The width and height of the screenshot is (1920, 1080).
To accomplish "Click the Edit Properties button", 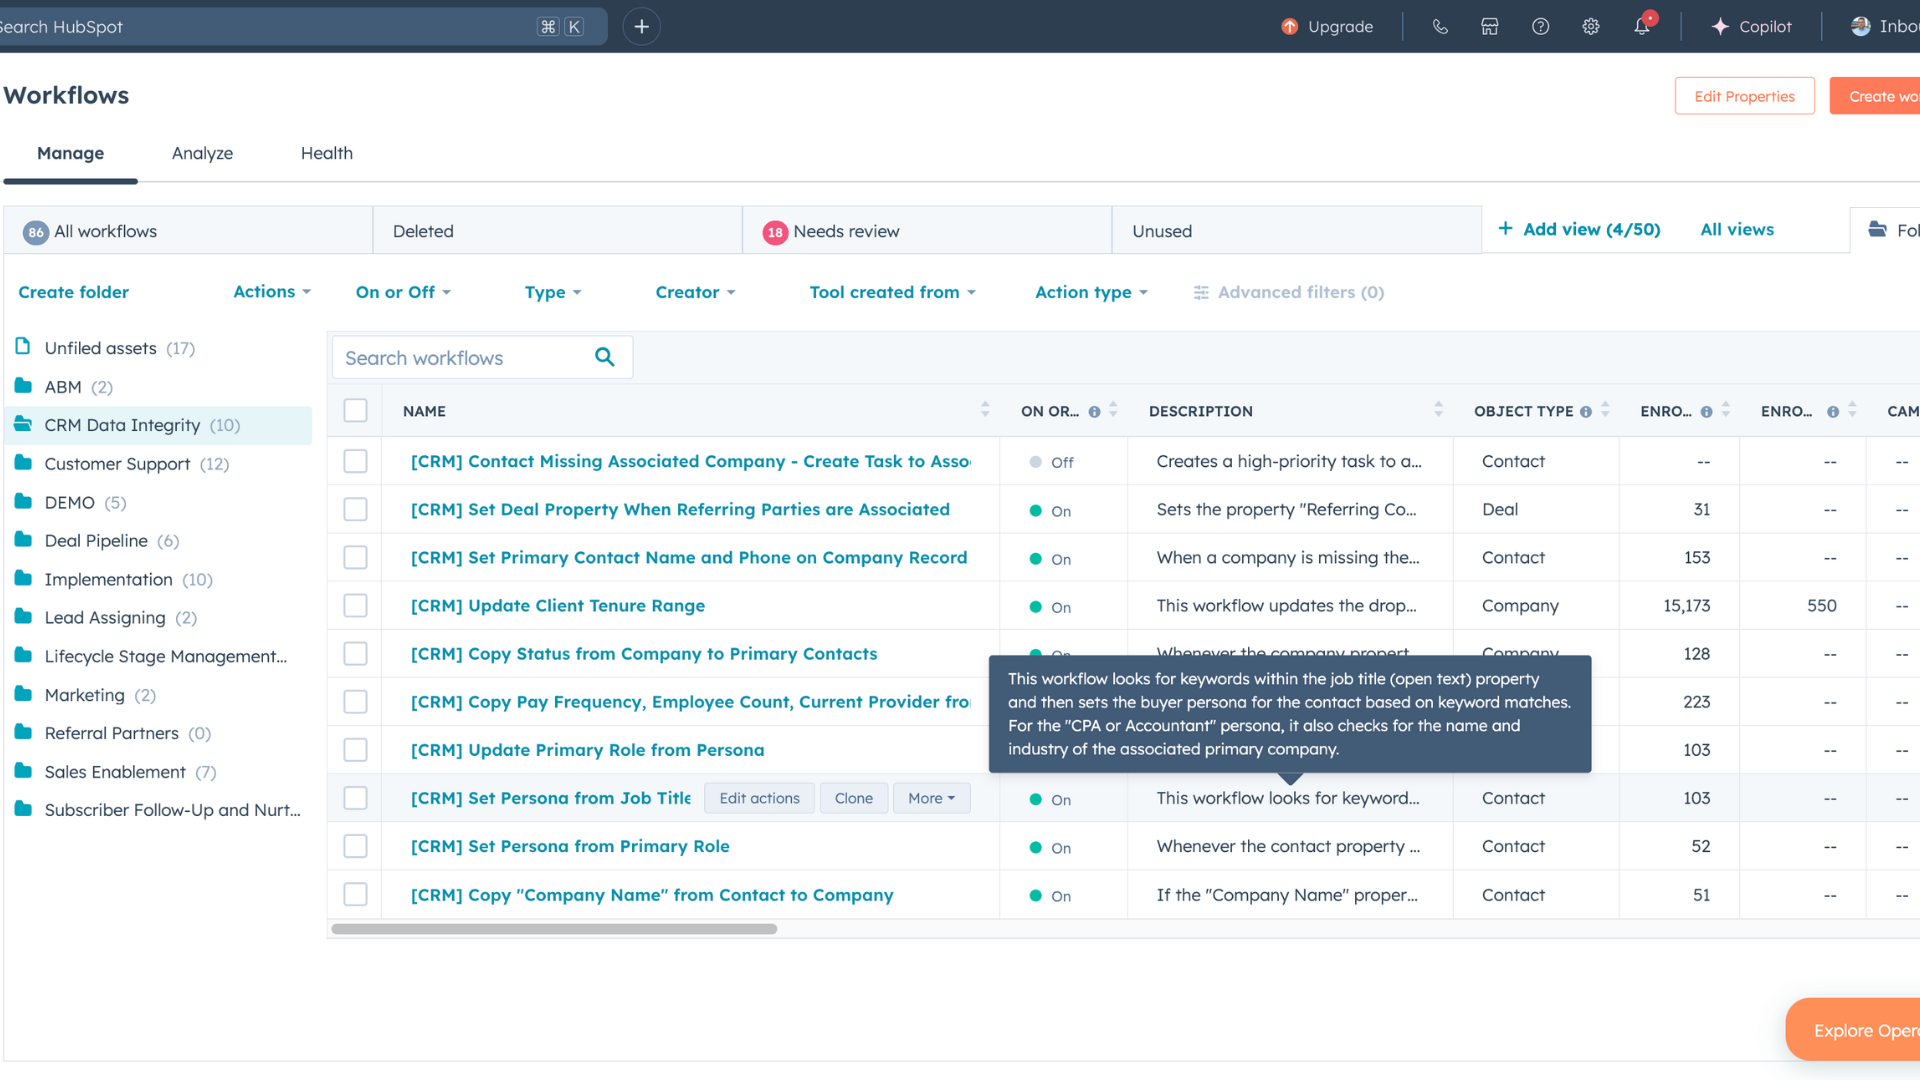I will pyautogui.click(x=1744, y=96).
